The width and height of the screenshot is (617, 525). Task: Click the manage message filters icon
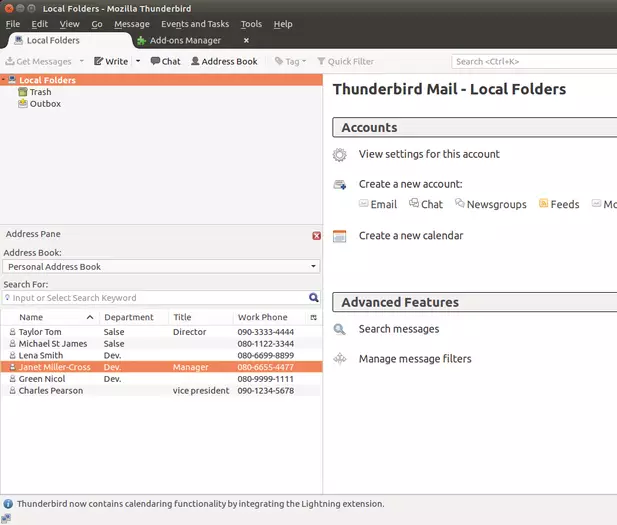point(340,359)
